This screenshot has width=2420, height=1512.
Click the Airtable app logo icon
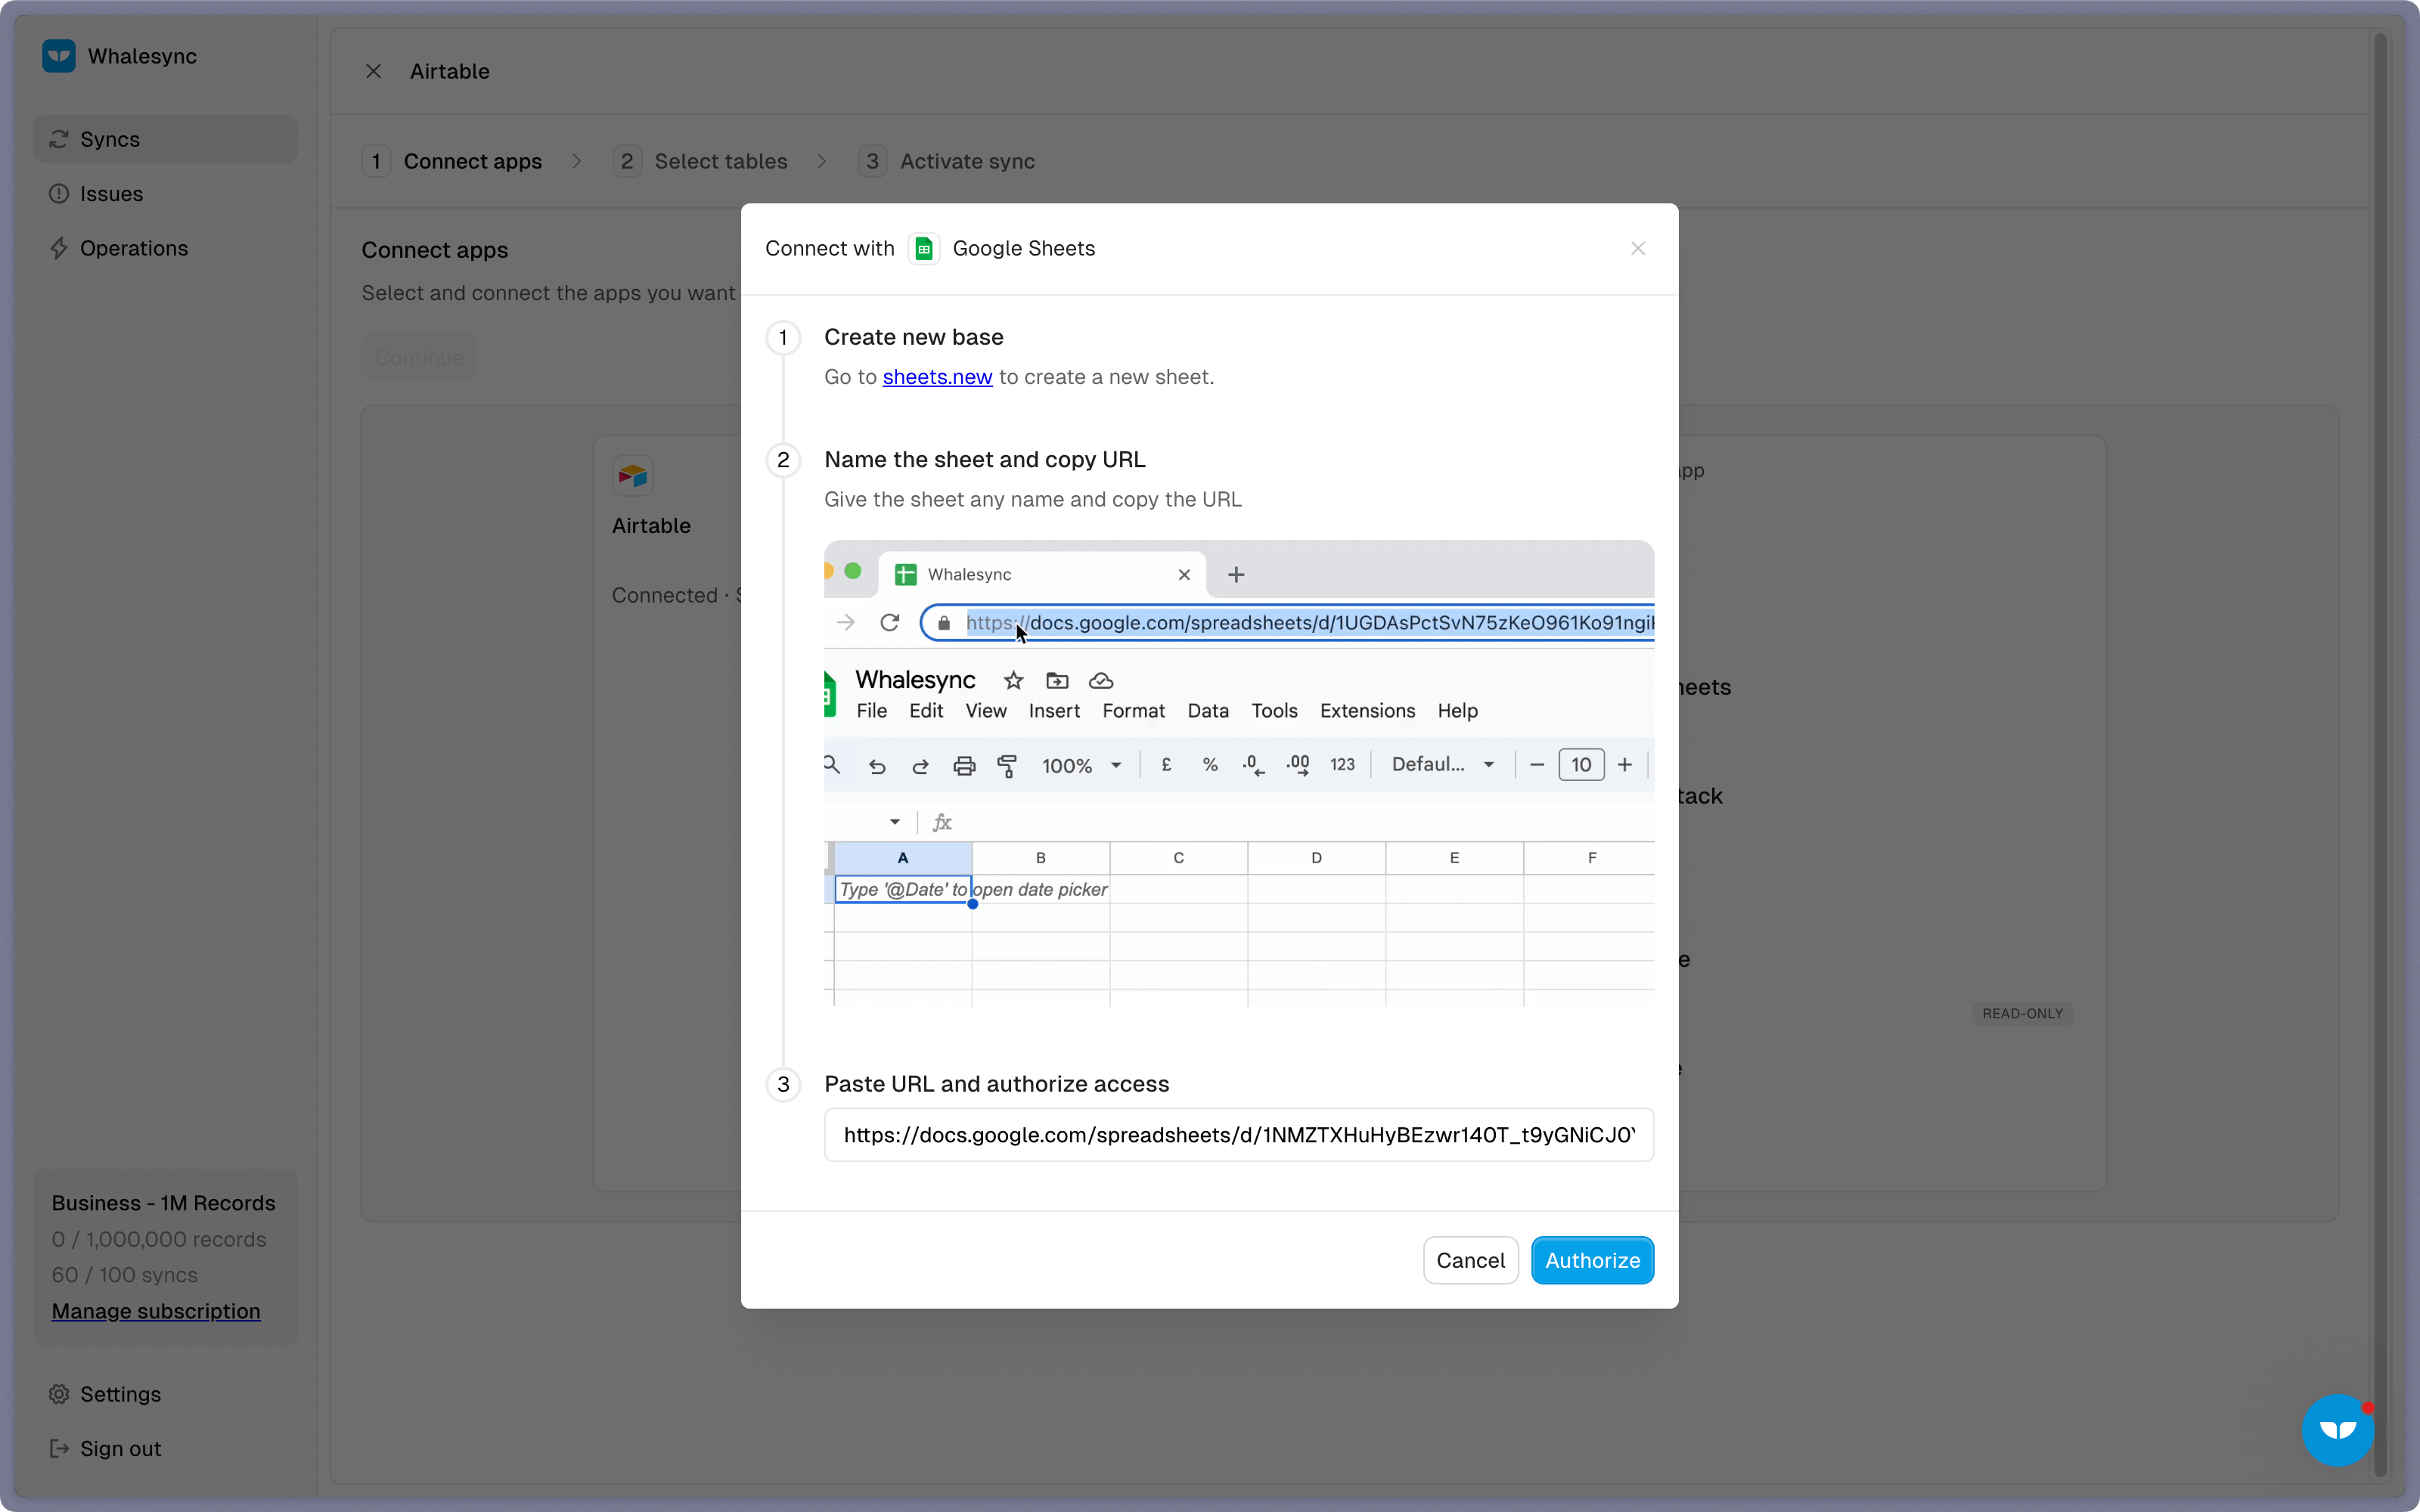(x=633, y=476)
